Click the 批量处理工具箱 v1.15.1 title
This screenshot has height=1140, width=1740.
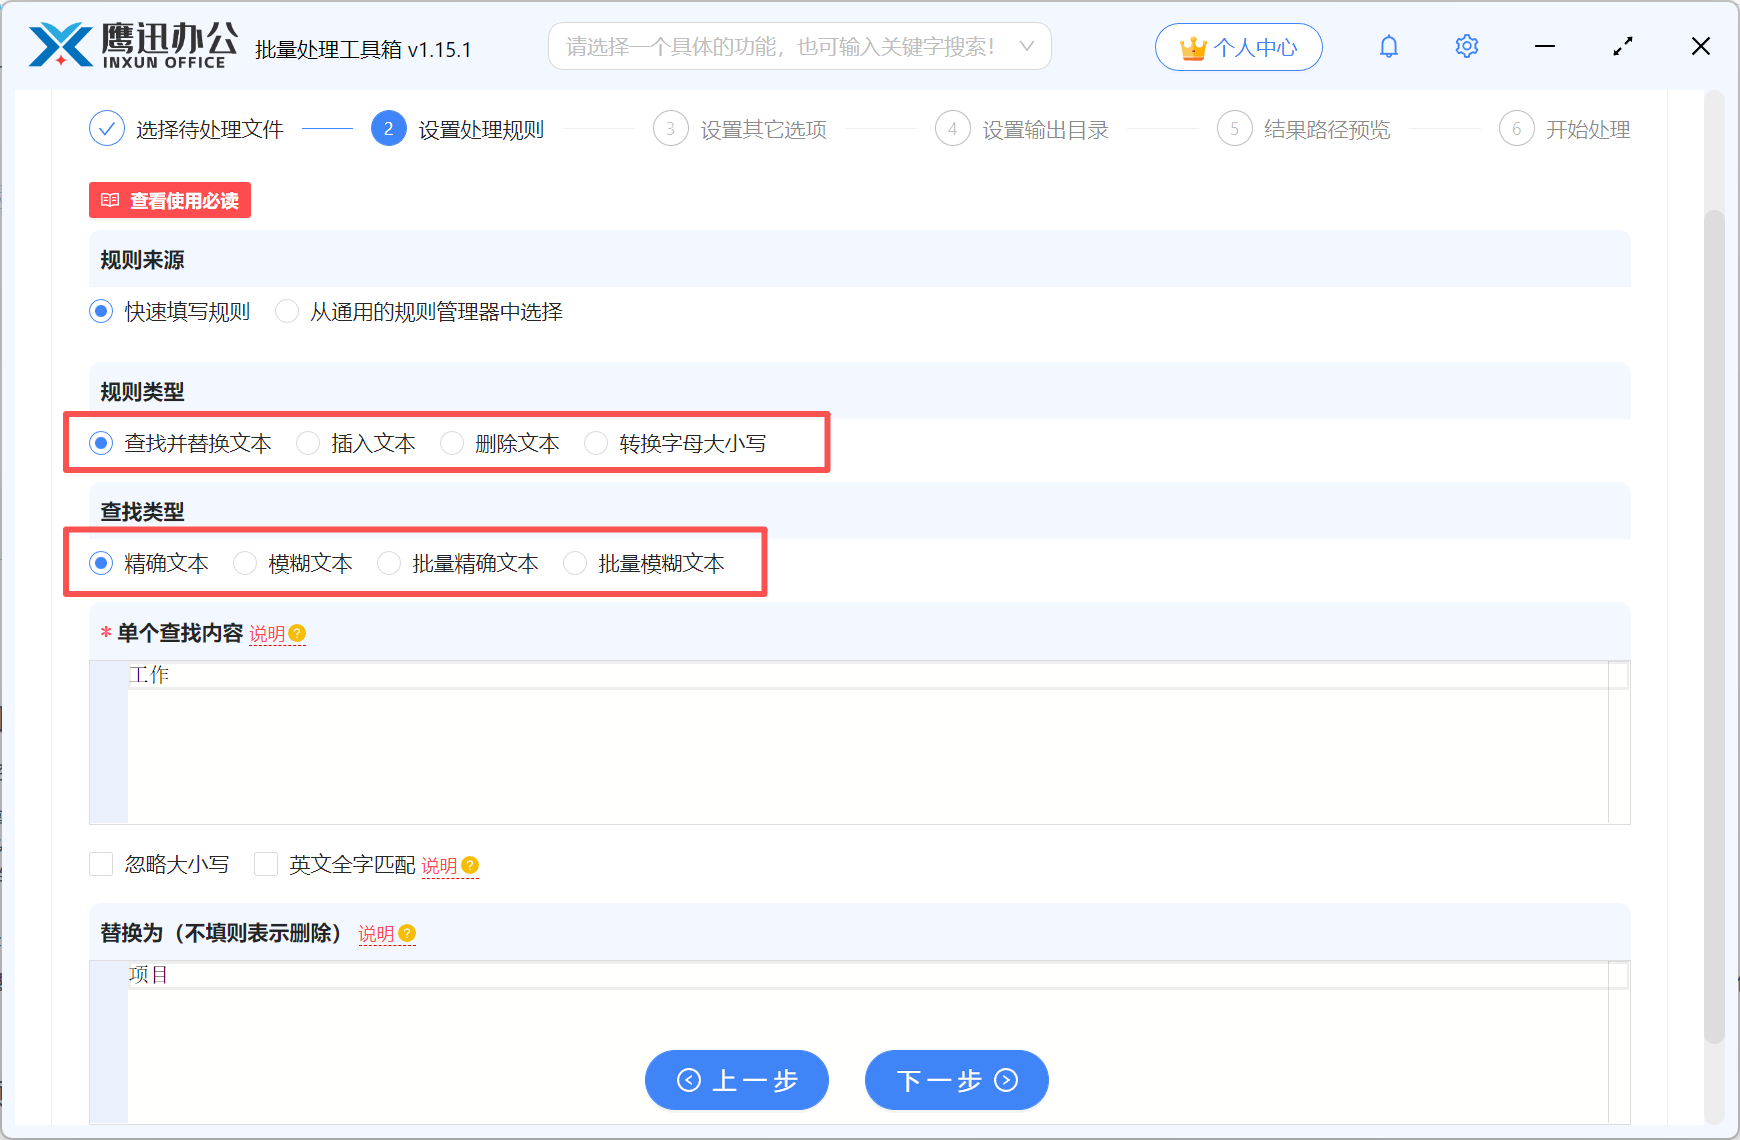pyautogui.click(x=363, y=49)
